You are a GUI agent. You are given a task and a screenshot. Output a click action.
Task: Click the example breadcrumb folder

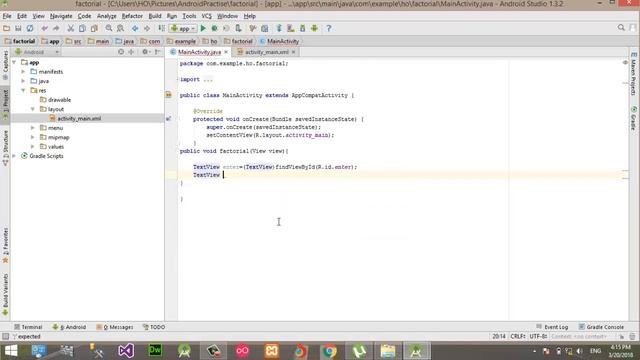point(181,41)
